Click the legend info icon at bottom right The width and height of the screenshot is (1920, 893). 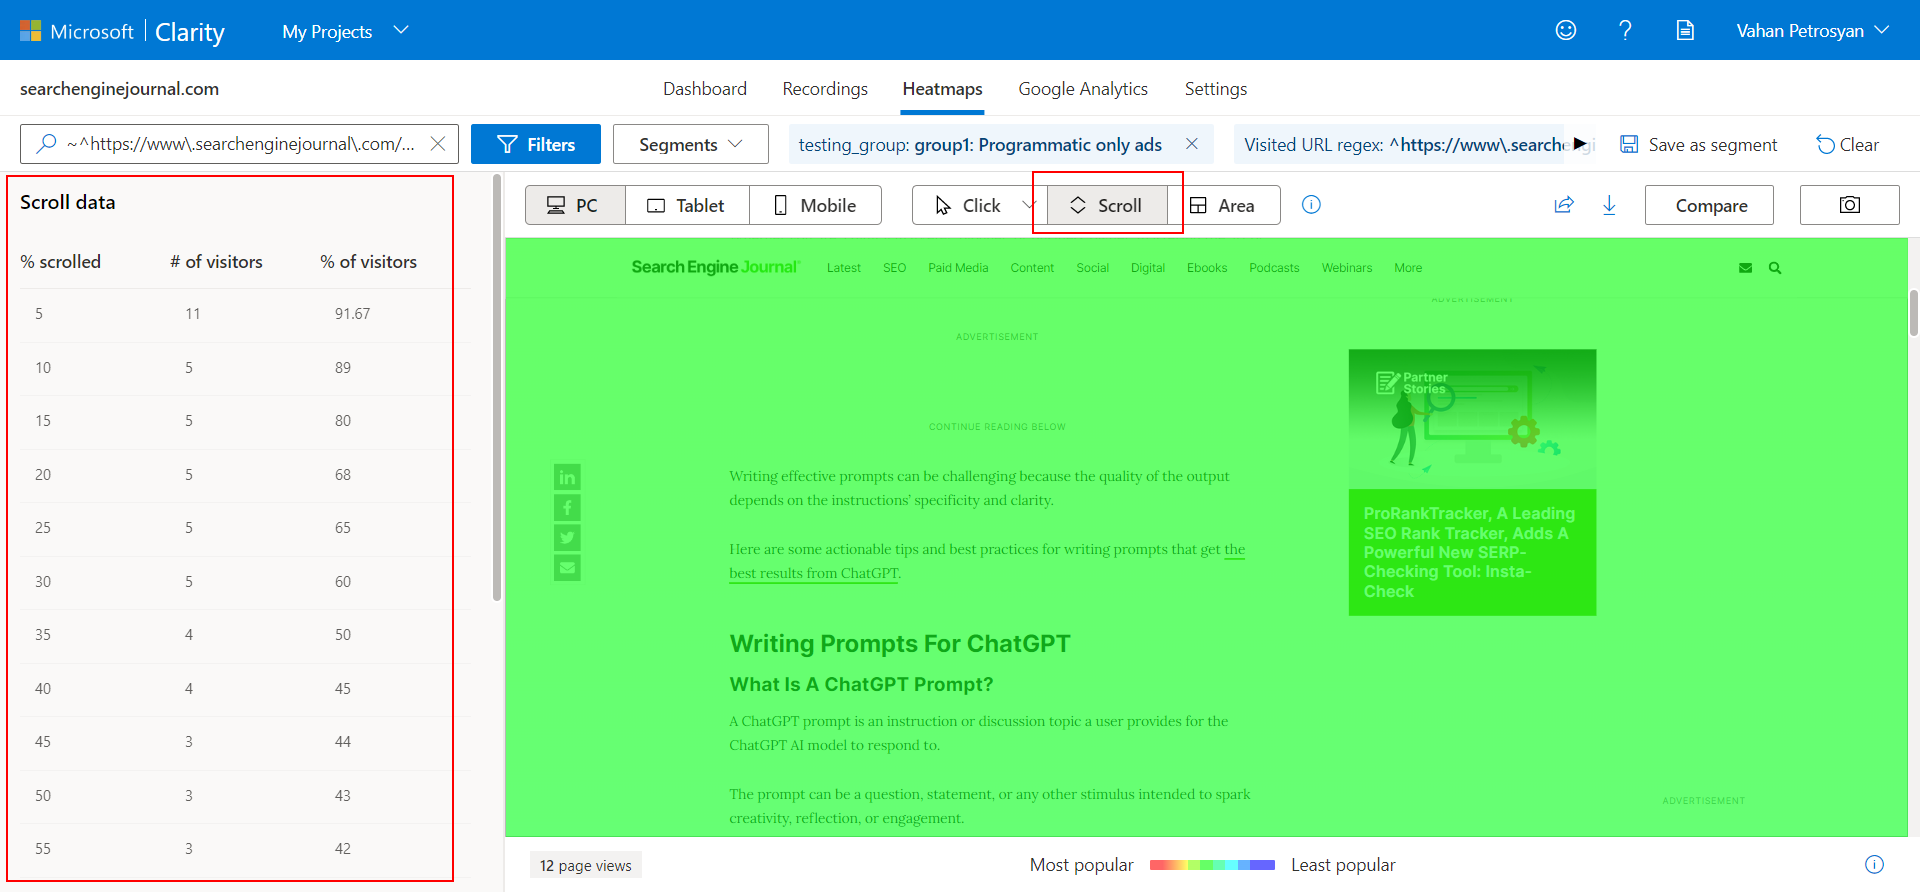coord(1874,864)
